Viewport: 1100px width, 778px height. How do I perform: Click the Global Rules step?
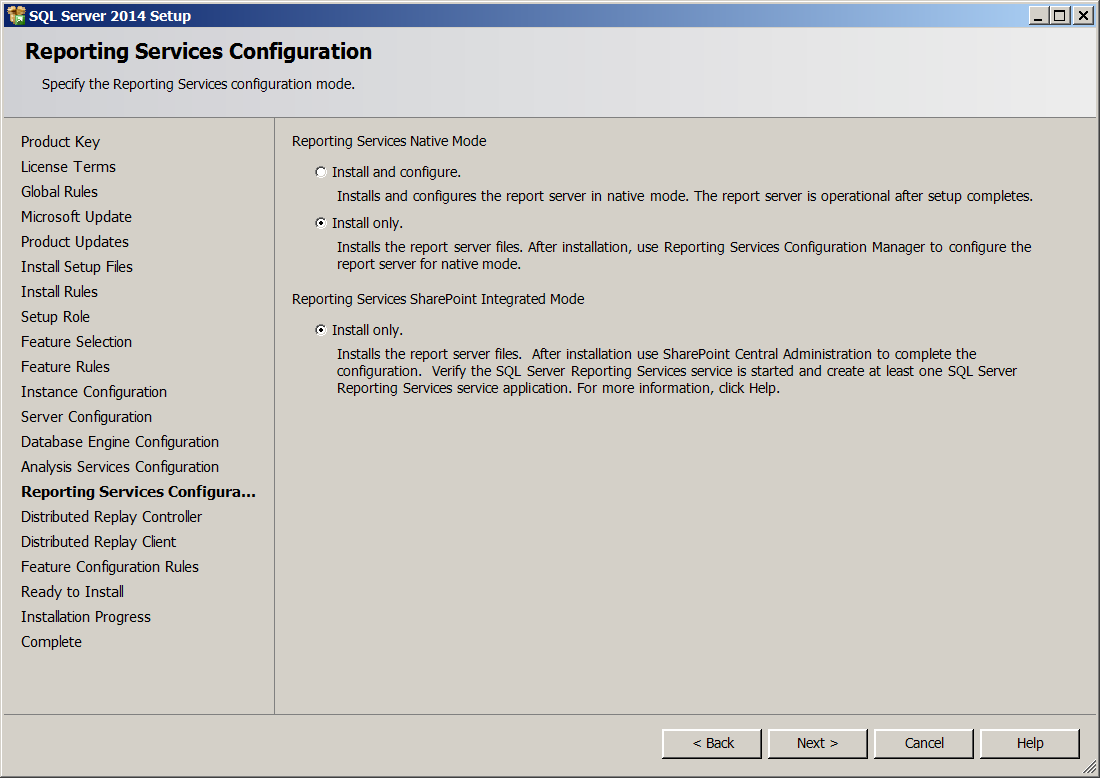(59, 192)
